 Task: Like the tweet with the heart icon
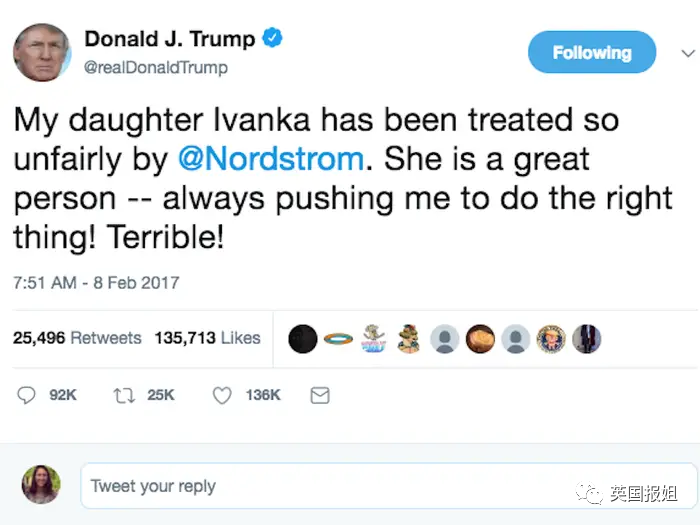coord(222,396)
